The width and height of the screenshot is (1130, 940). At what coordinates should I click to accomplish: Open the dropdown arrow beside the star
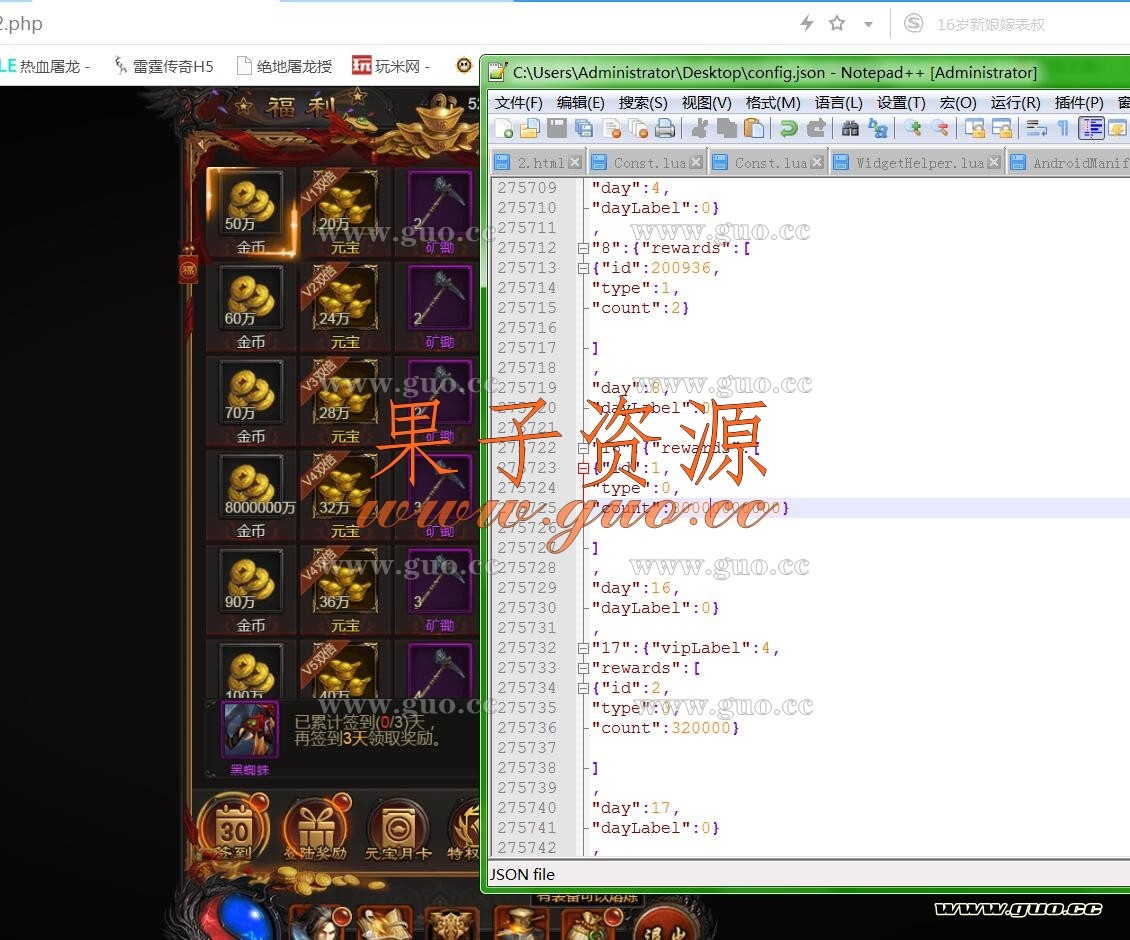[x=868, y=25]
